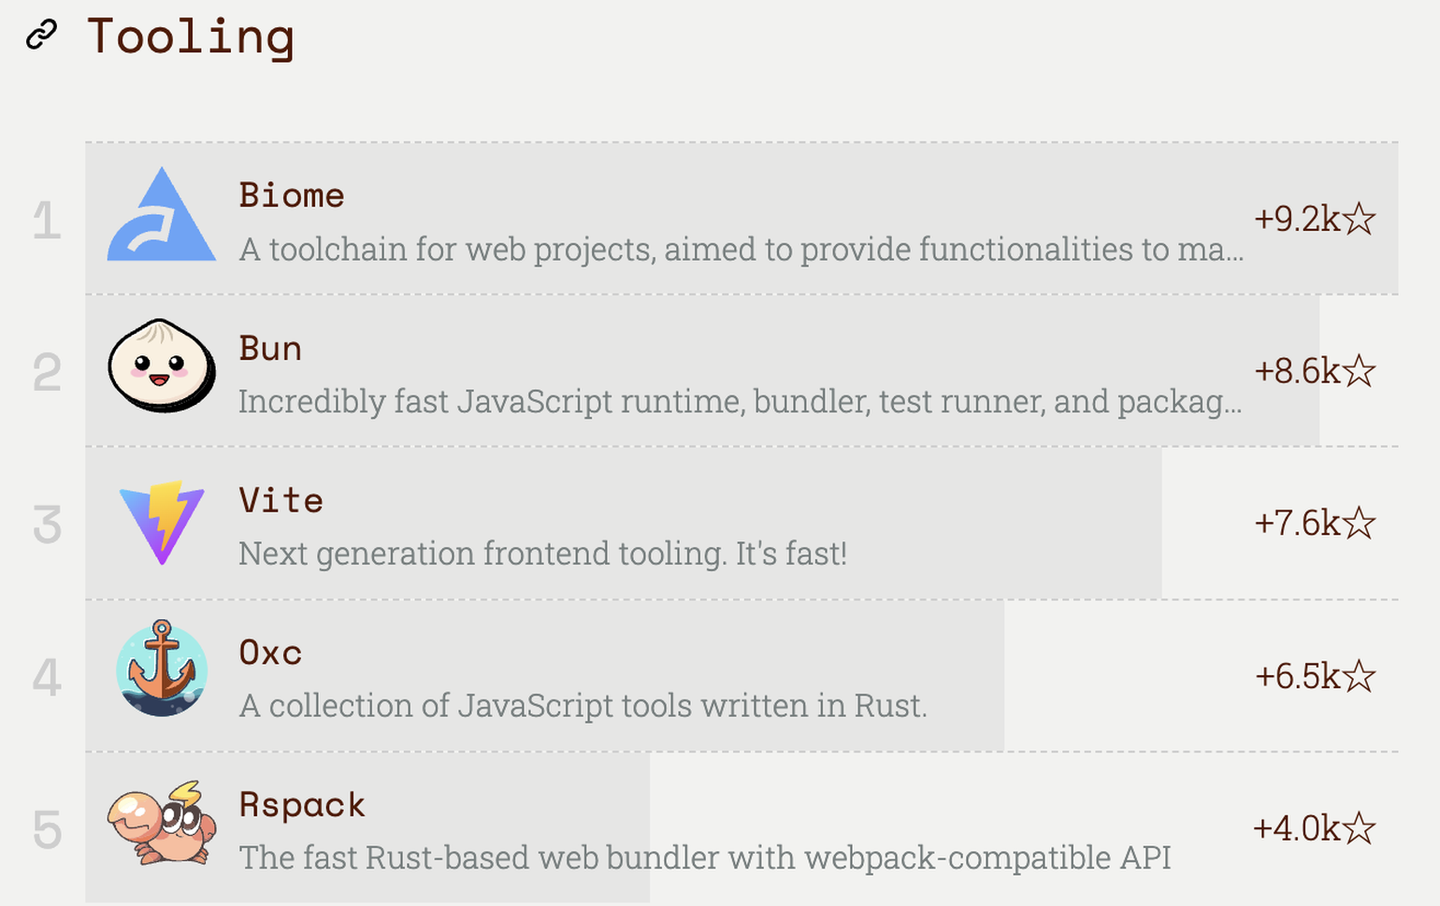Open the Oxc anchor logo
Screen dimensions: 1440x906
(161, 669)
